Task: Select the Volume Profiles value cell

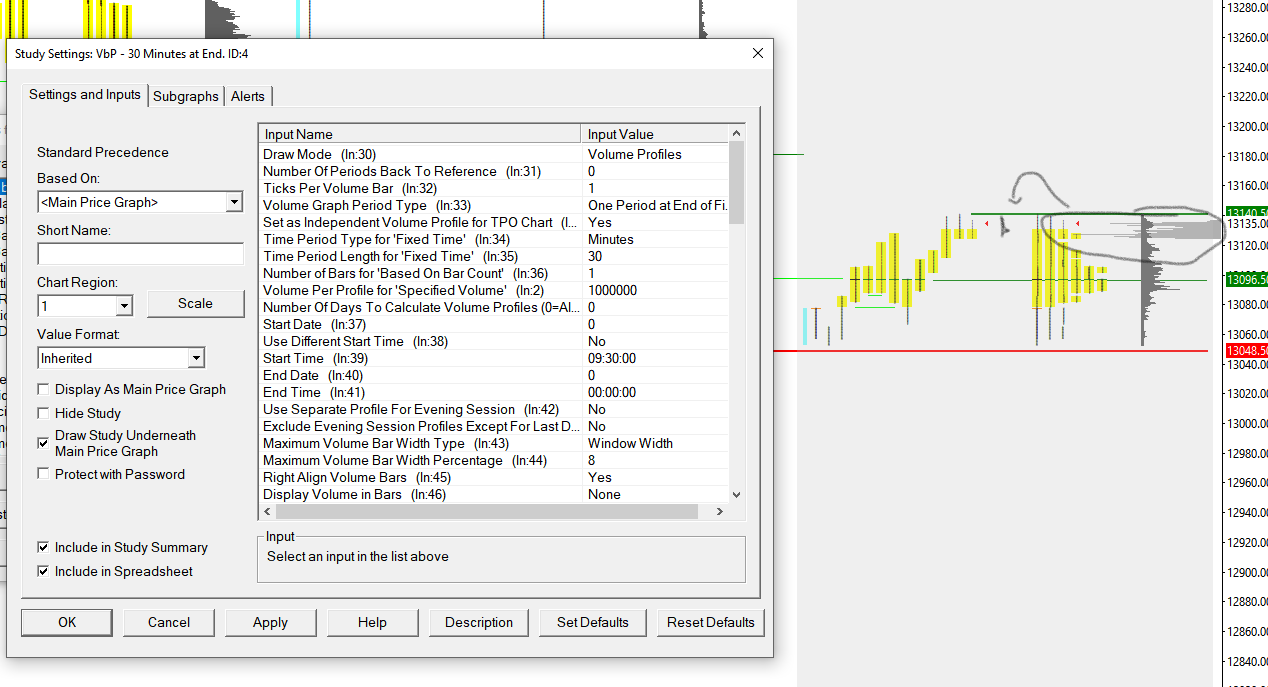Action: pyautogui.click(x=655, y=154)
